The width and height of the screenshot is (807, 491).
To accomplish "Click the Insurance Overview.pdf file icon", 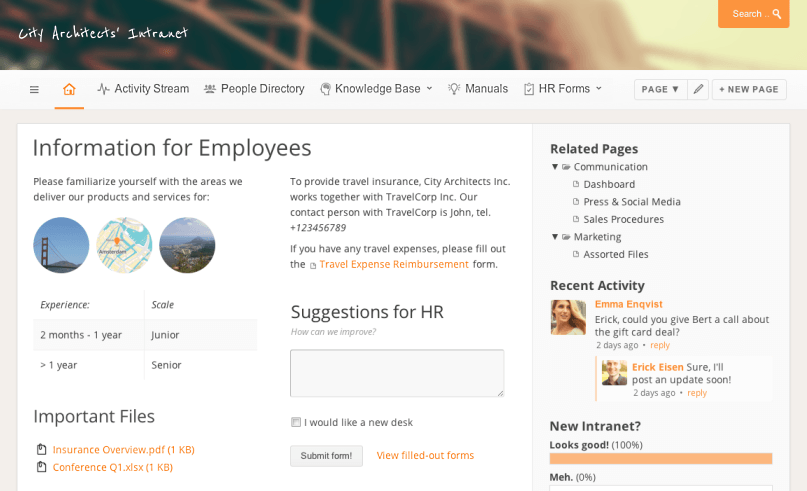I will pyautogui.click(x=42, y=449).
